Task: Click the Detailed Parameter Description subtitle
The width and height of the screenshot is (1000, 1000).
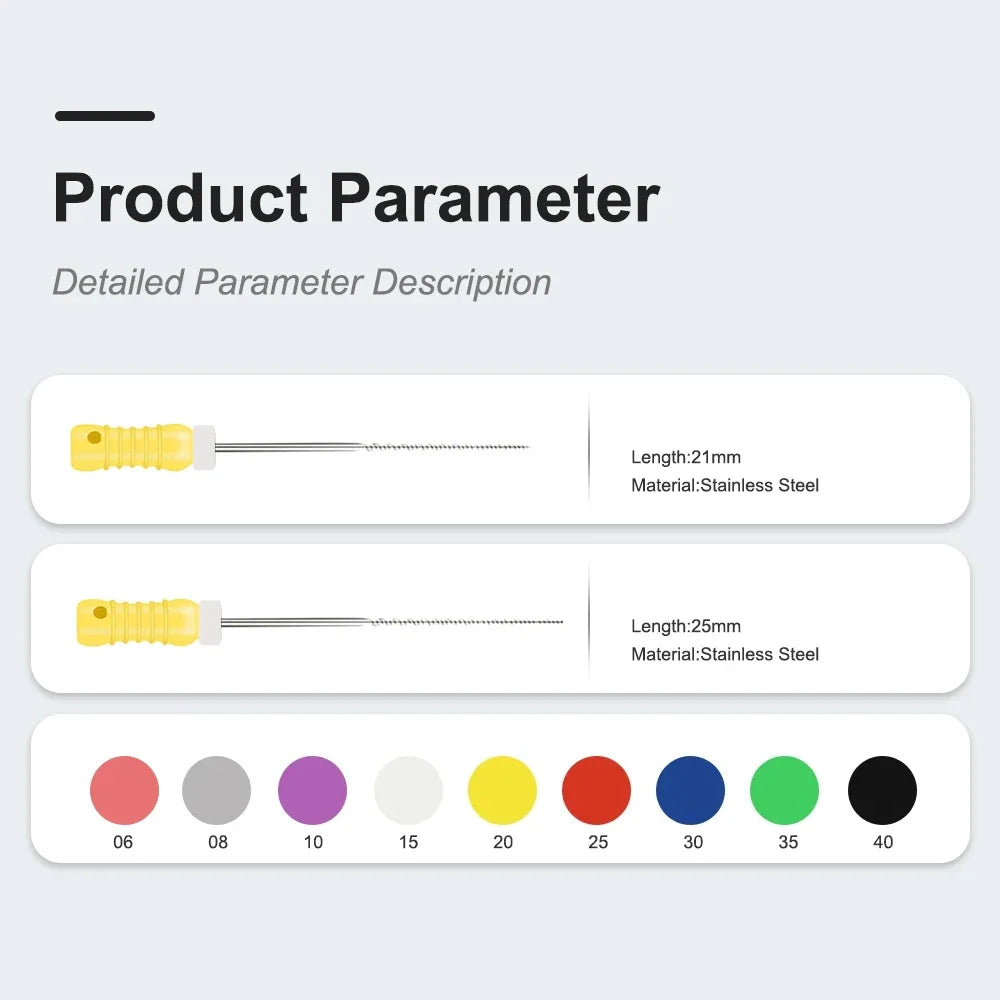Action: pyautogui.click(x=301, y=282)
